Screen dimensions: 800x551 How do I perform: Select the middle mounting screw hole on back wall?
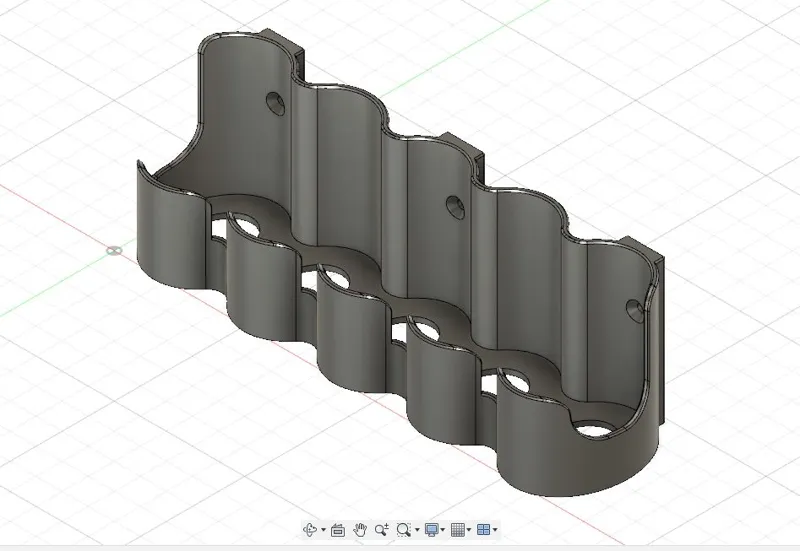pos(455,207)
